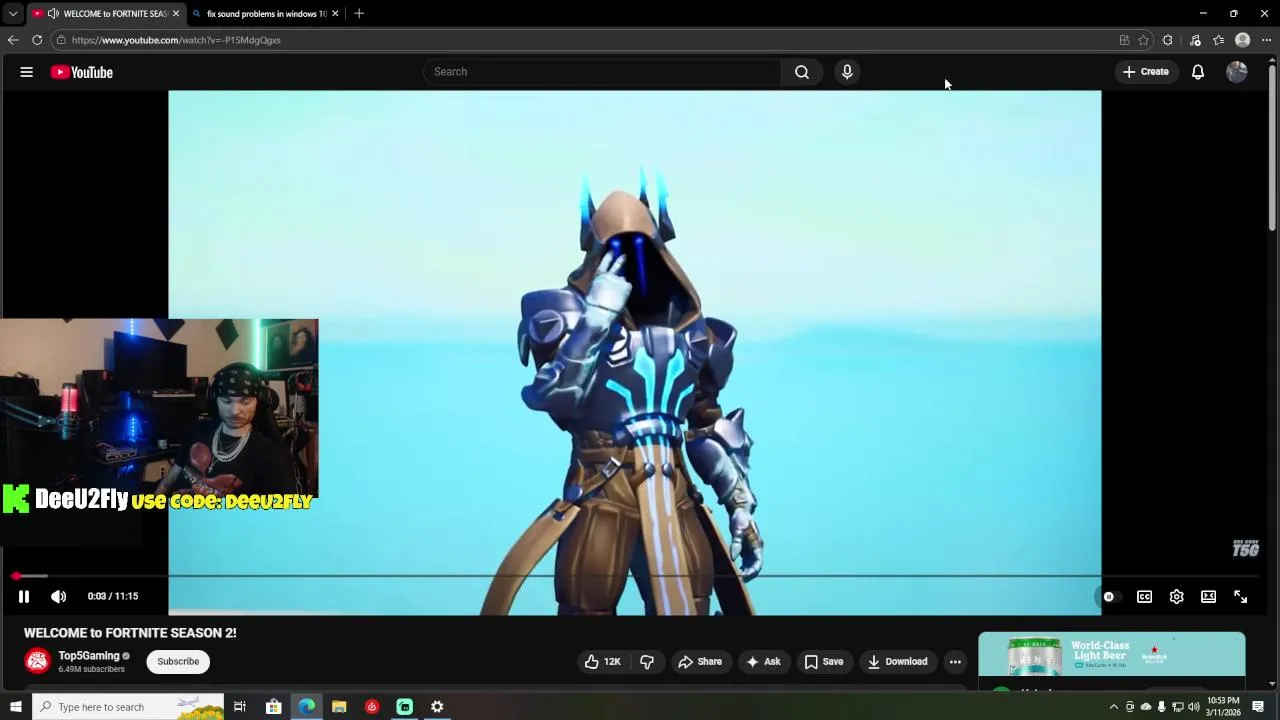Enter full screen in the video player
Image resolution: width=1280 pixels, height=720 pixels.
pos(1241,597)
